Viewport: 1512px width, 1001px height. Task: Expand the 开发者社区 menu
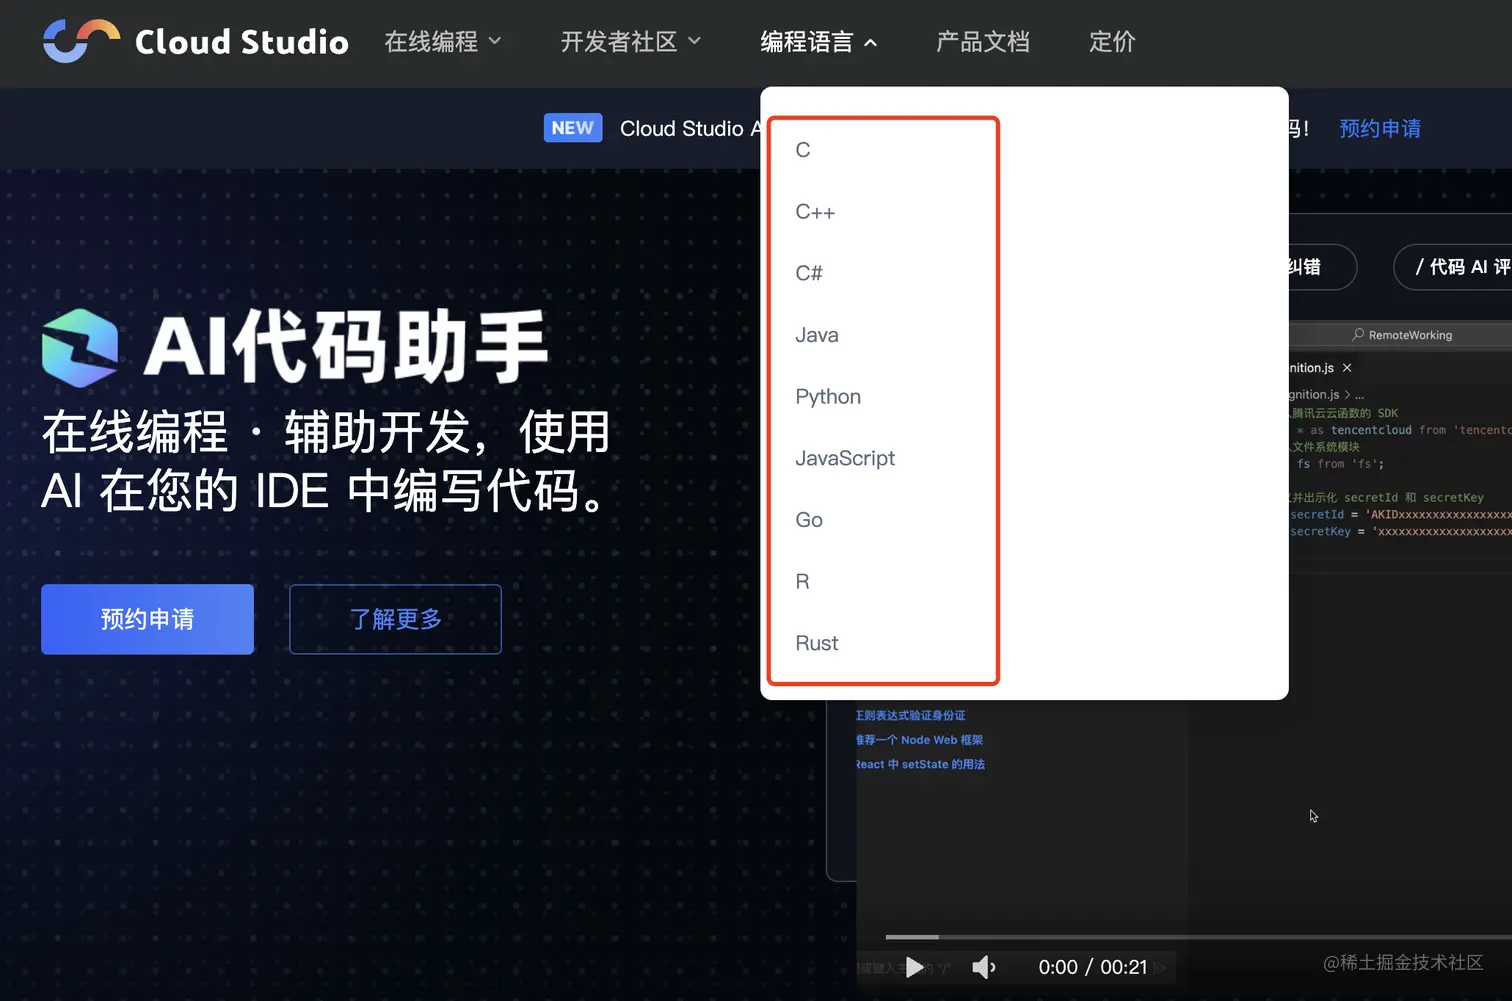(x=631, y=42)
